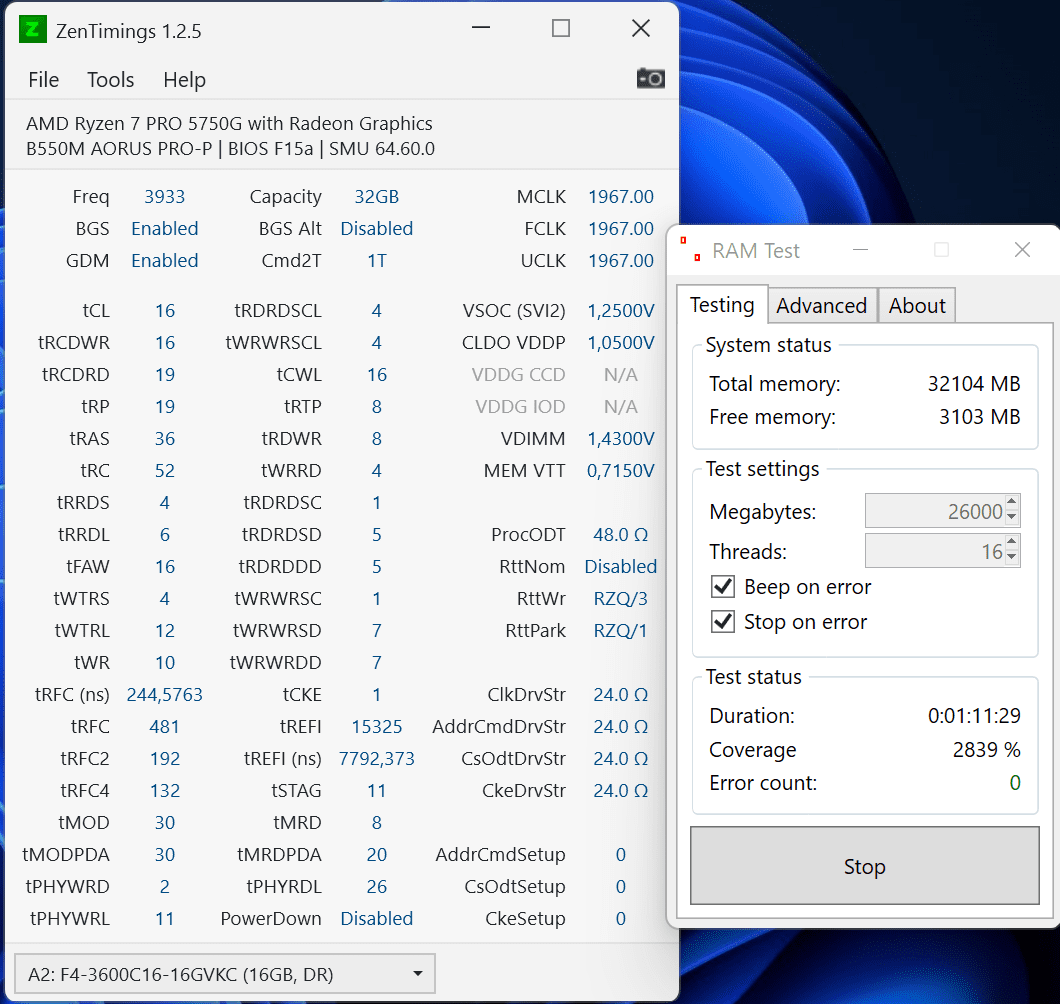Click the Free memory value 3103 MB
Screen dimensions: 1060x1004
click(980, 417)
